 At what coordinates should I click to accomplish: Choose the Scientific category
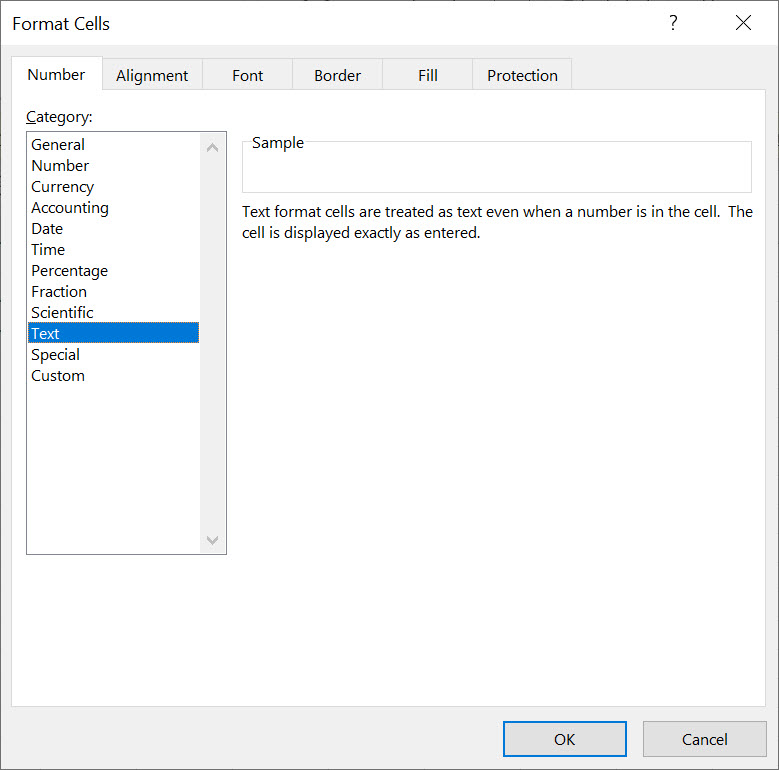pyautogui.click(x=114, y=312)
